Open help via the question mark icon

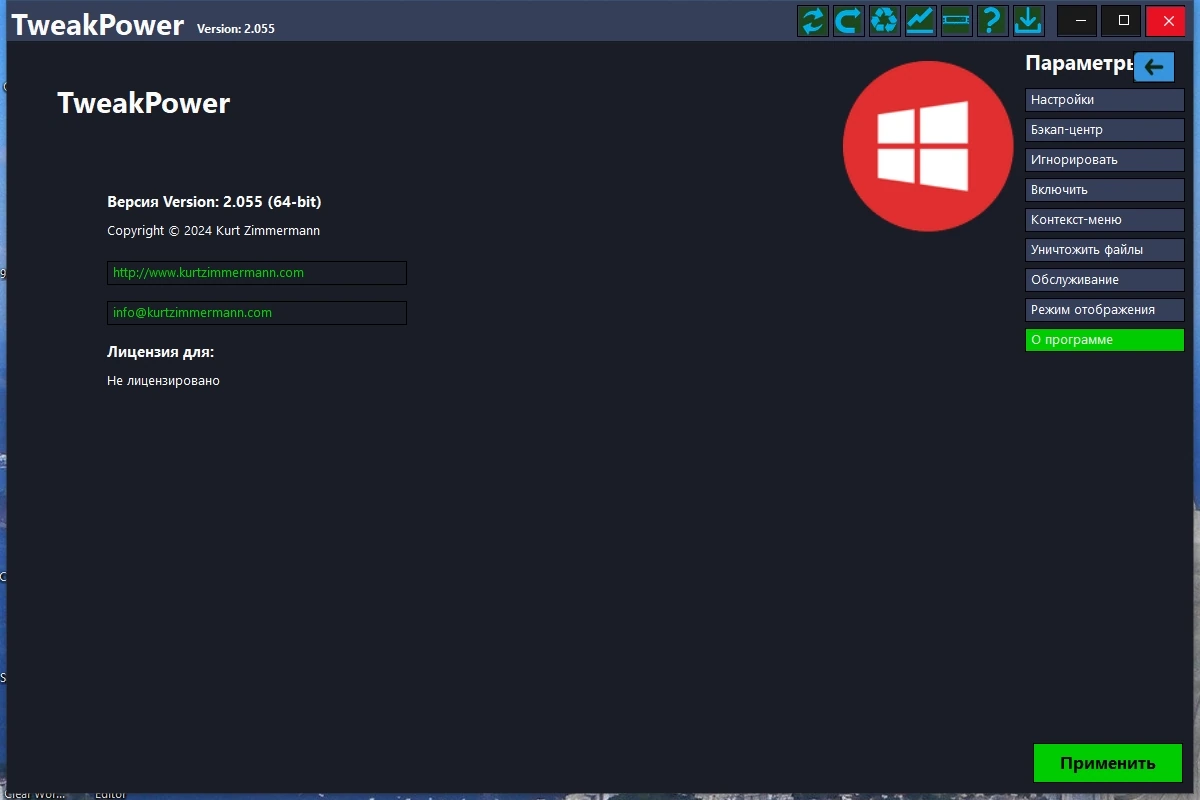(x=992, y=20)
